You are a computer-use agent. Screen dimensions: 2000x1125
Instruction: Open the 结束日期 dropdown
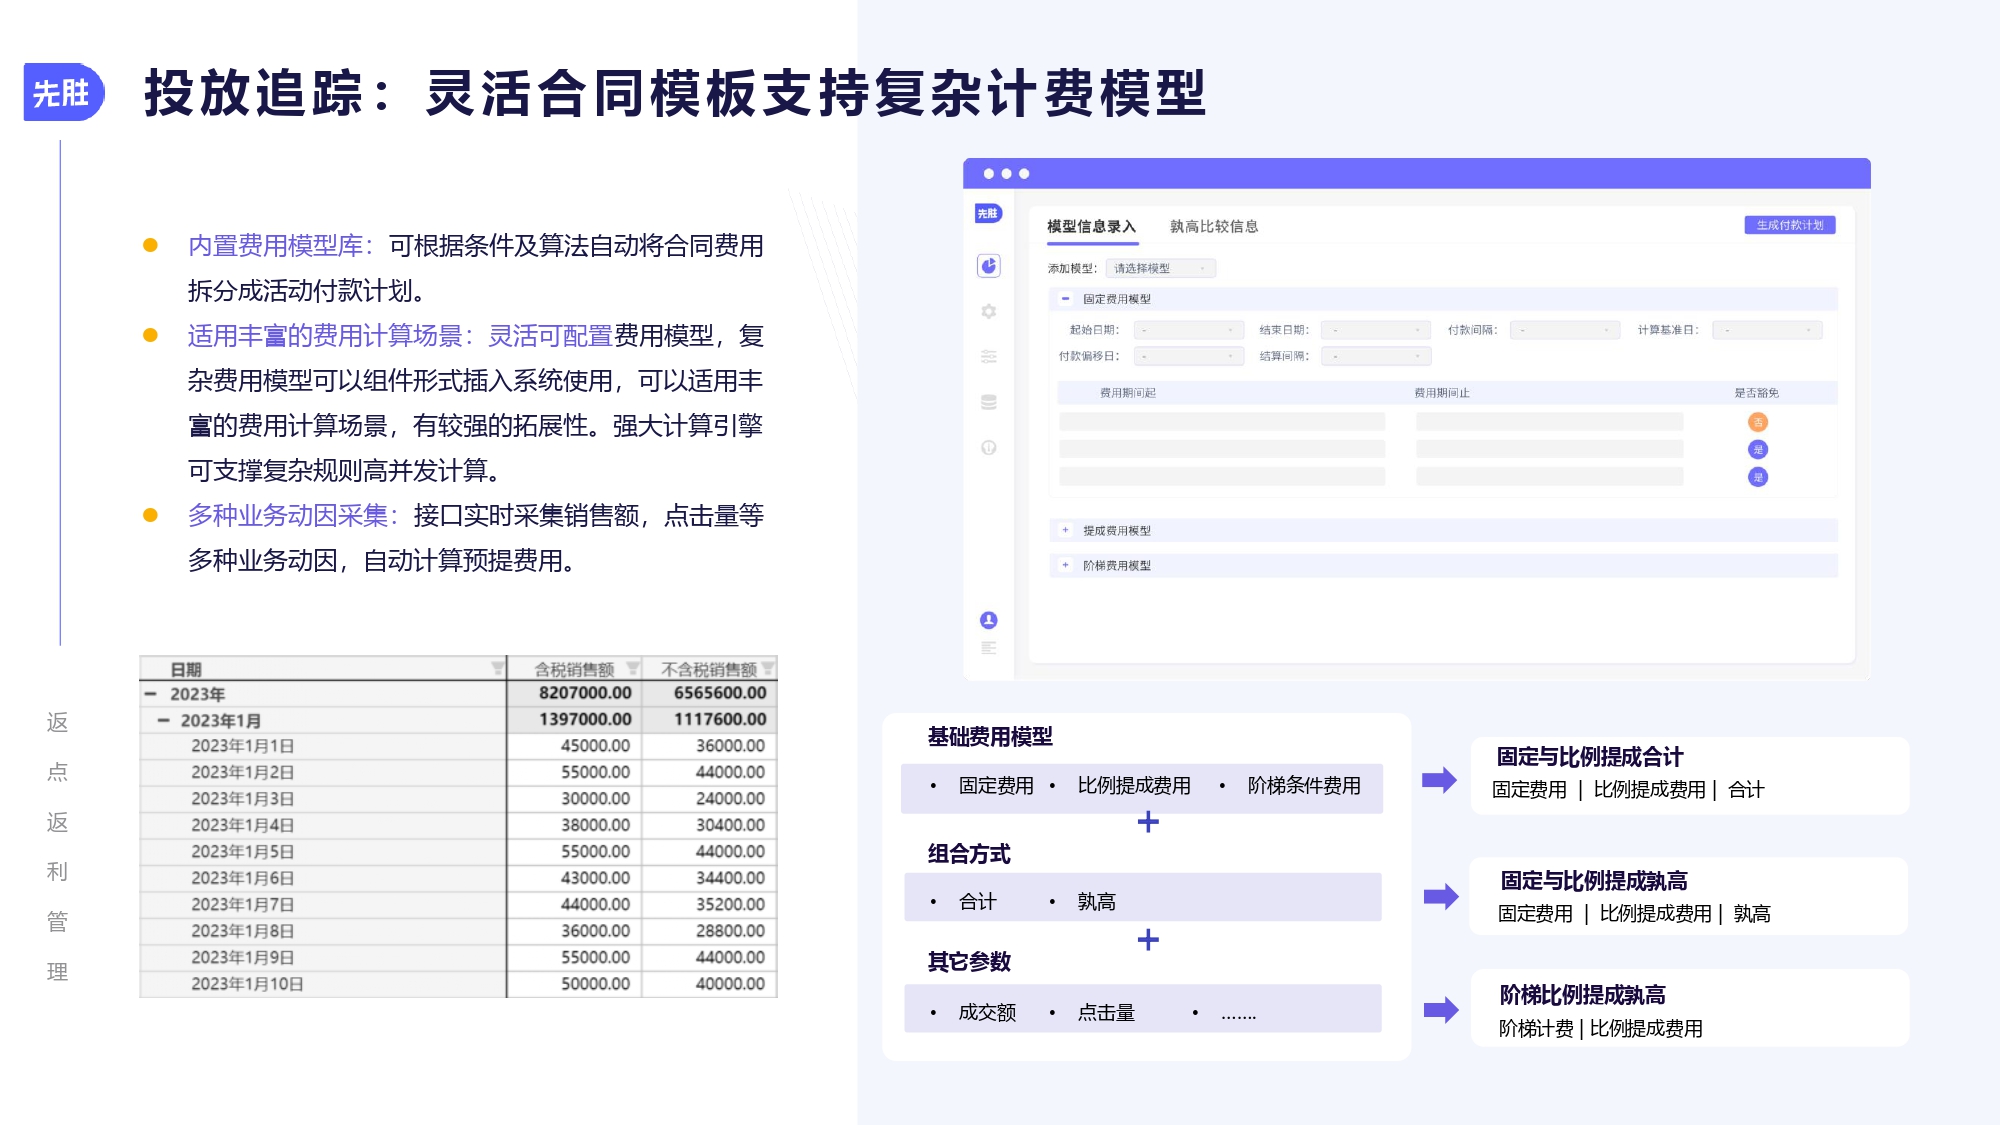pos(1376,330)
